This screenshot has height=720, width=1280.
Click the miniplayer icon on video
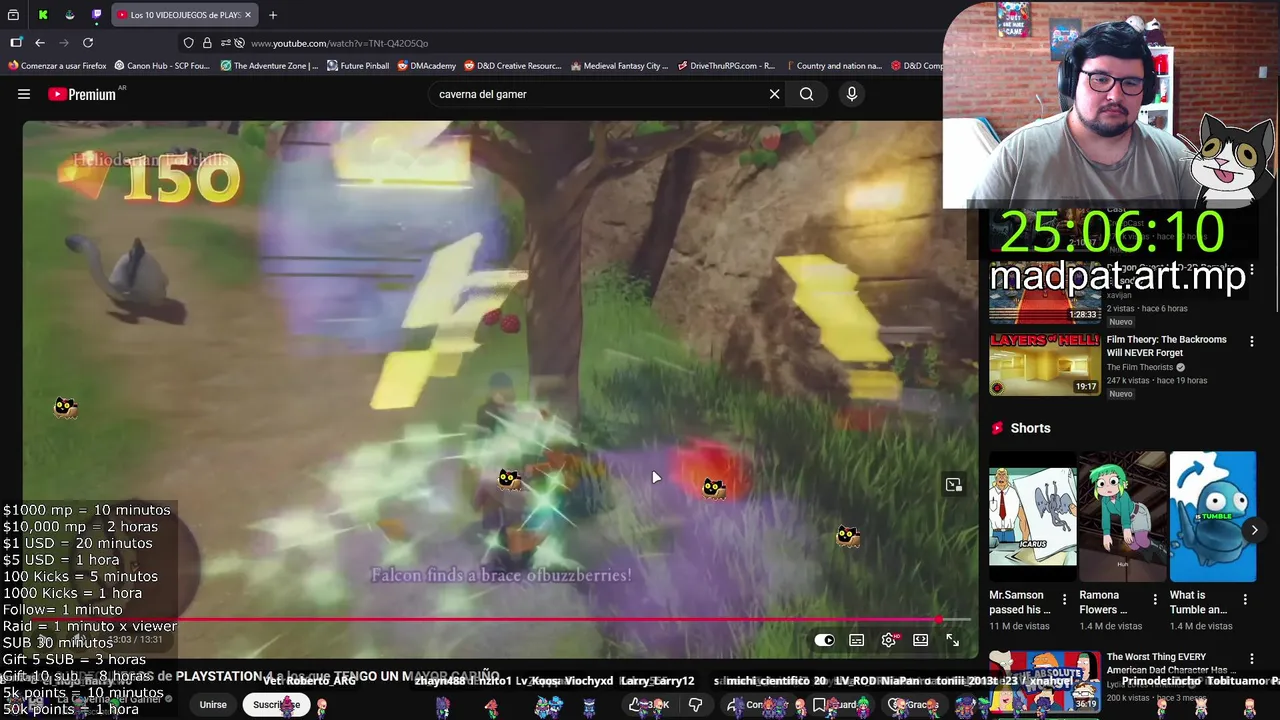(x=954, y=485)
